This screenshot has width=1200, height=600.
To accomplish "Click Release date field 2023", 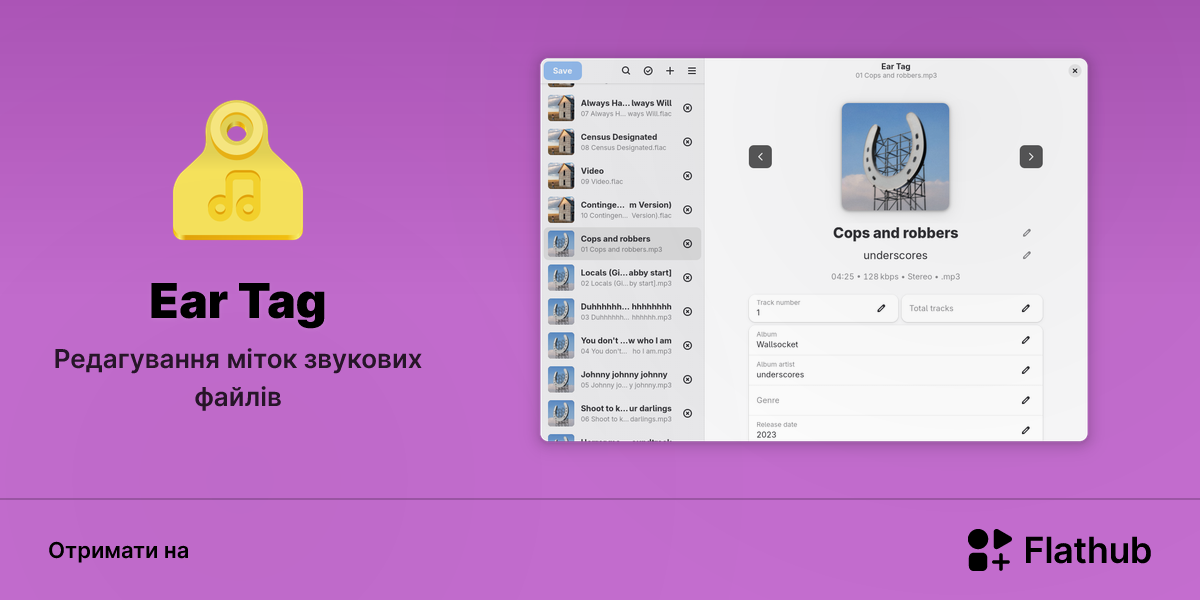I will [896, 430].
